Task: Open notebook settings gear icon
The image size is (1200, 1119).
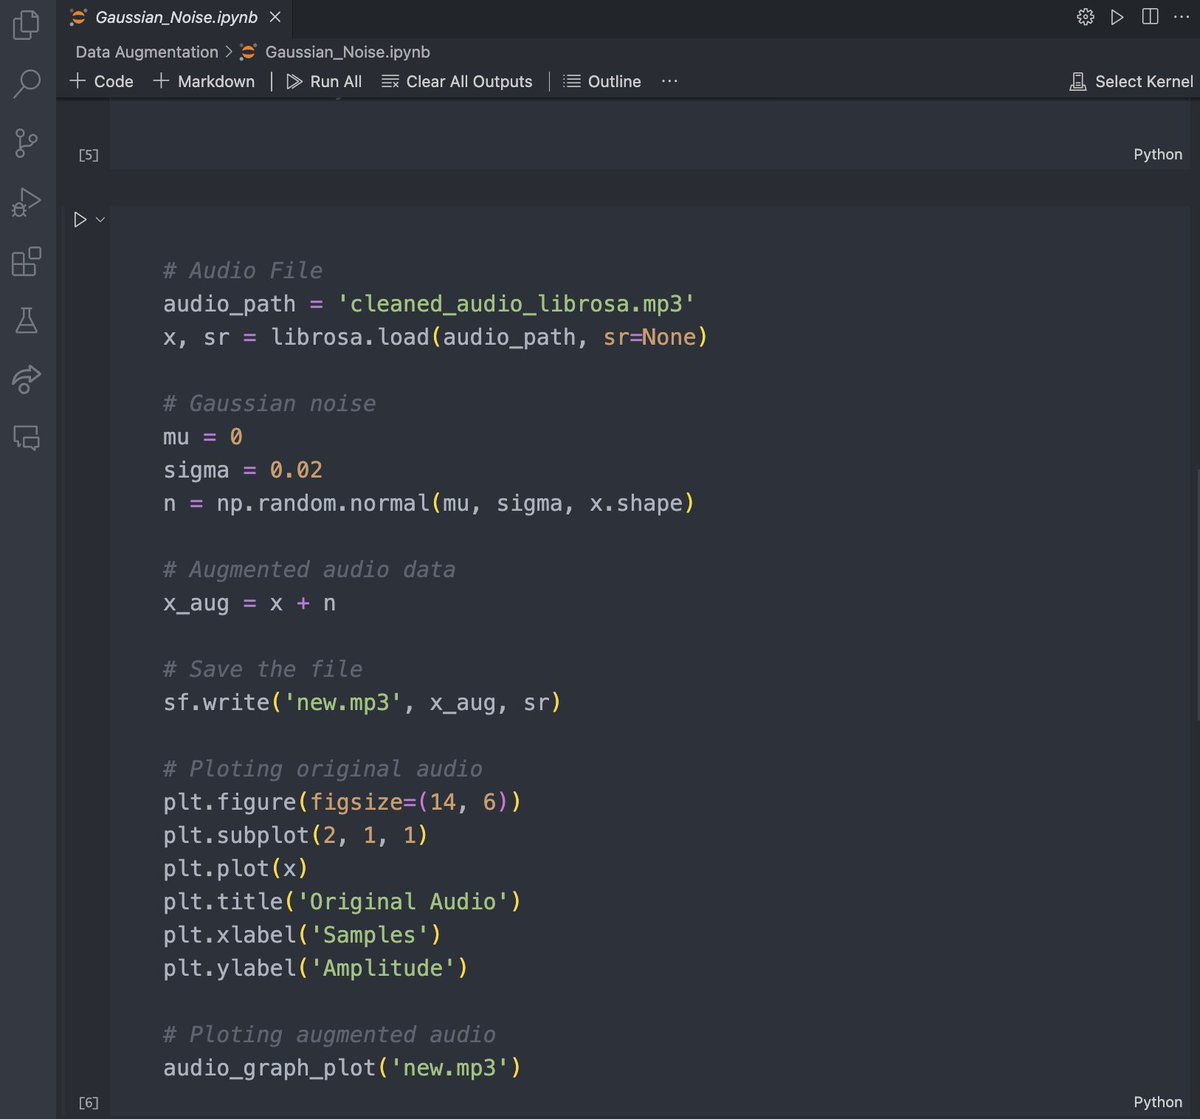Action: pos(1085,17)
